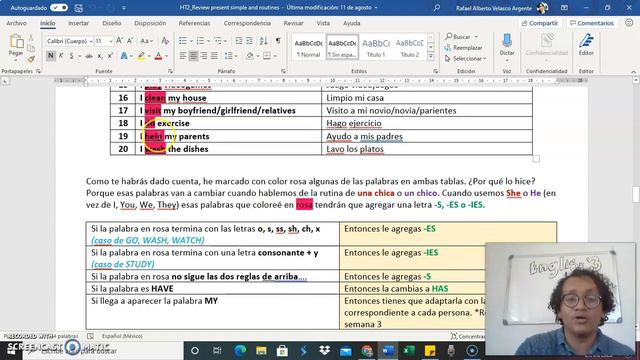The height and width of the screenshot is (360, 640).
Task: Align the paragraph left
Action: [183, 56]
